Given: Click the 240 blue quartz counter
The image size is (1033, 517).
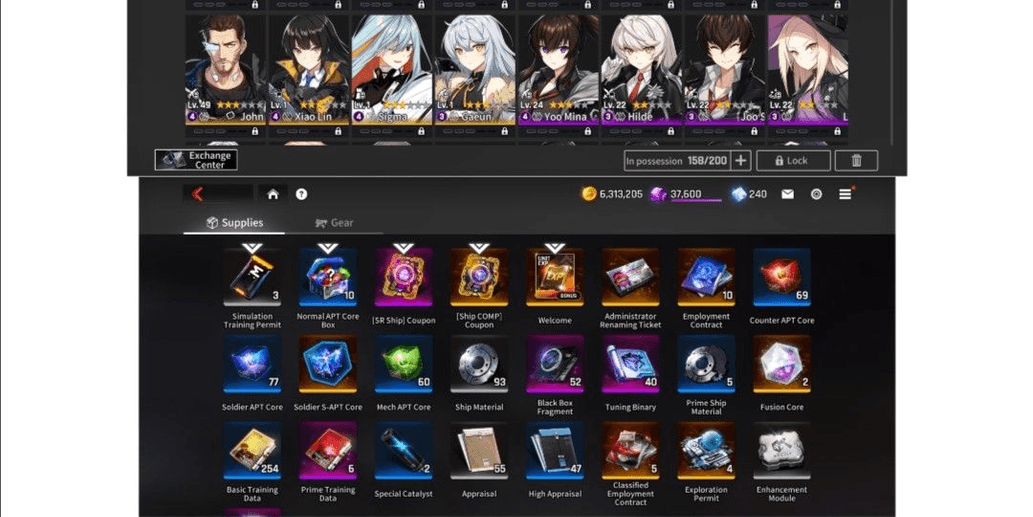Looking at the screenshot, I should [x=749, y=194].
